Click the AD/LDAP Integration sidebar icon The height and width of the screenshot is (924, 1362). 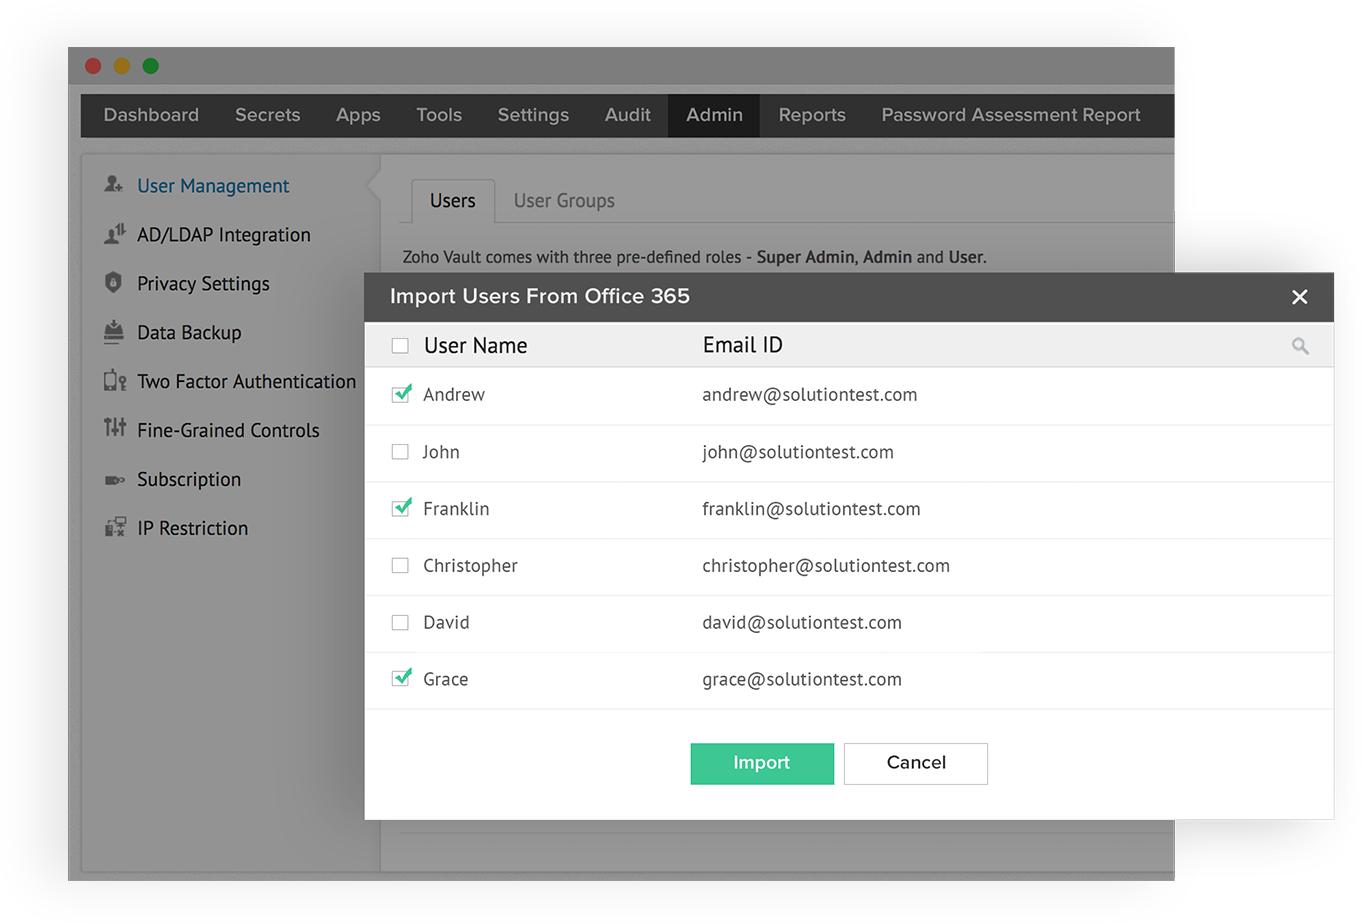click(114, 234)
